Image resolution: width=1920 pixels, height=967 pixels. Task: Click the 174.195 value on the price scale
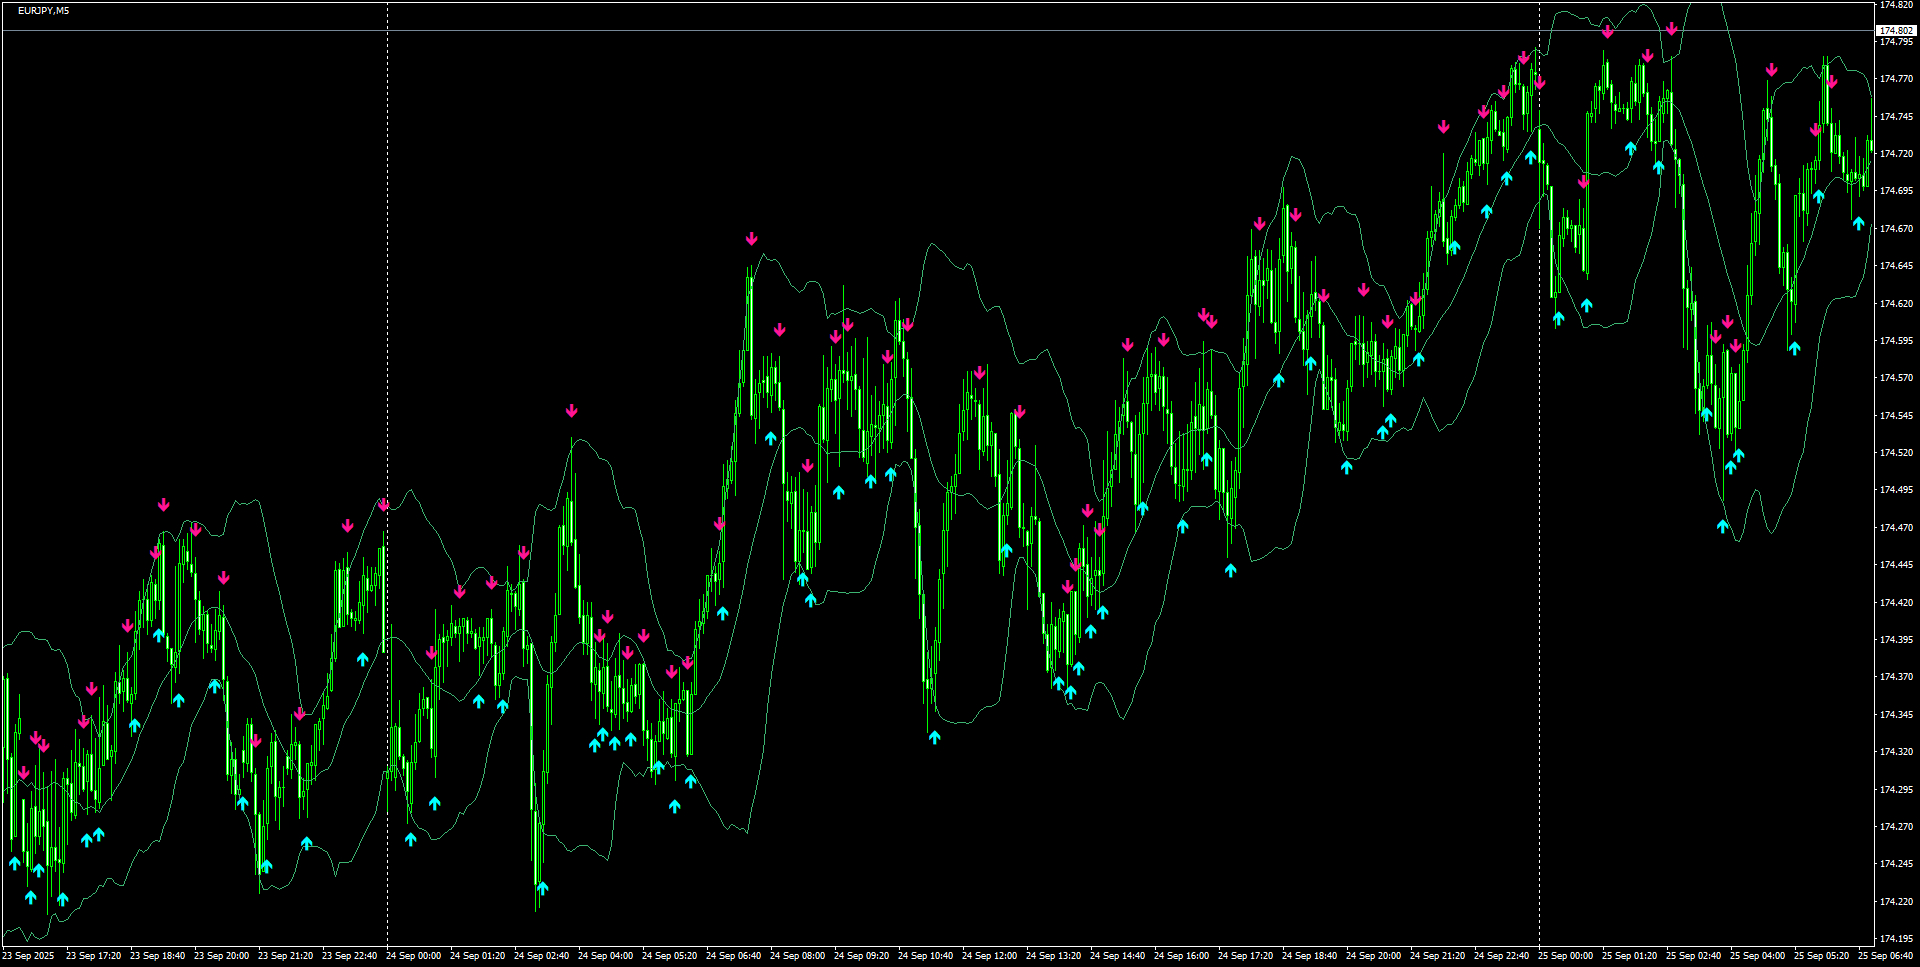[1897, 940]
